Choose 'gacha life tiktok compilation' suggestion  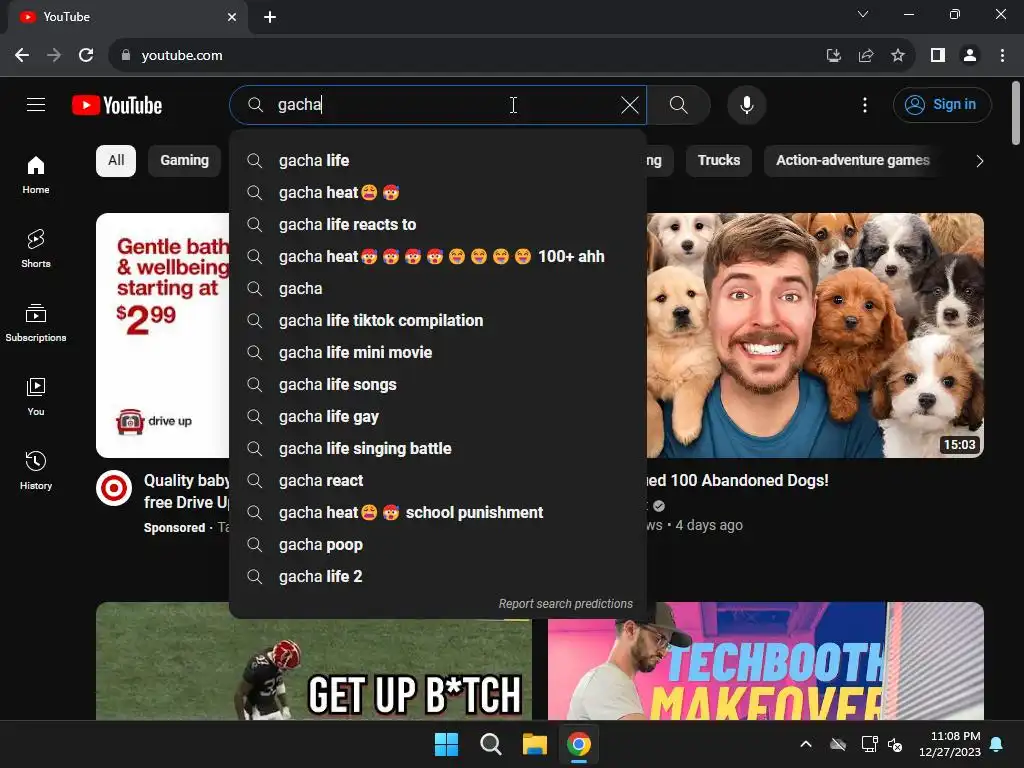pos(438,321)
